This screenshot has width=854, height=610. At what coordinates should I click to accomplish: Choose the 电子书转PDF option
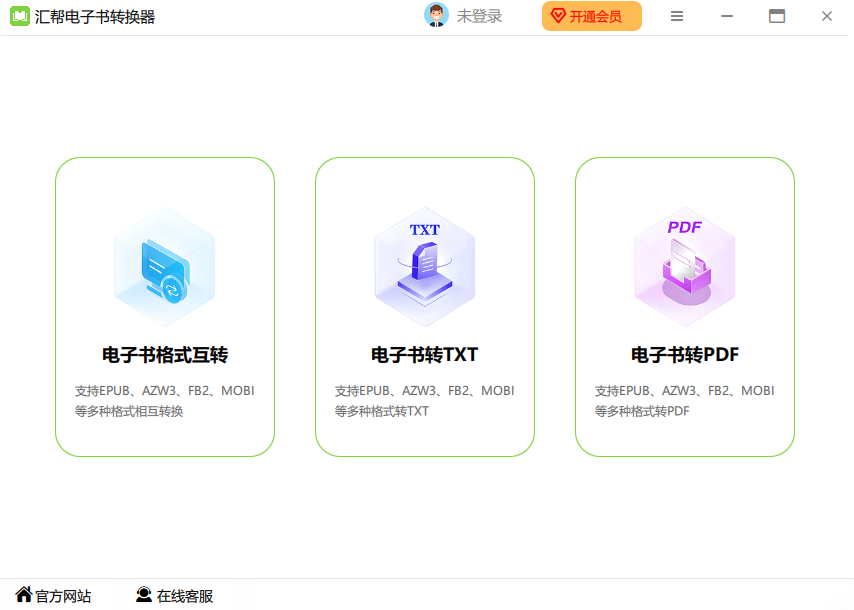[x=684, y=355]
